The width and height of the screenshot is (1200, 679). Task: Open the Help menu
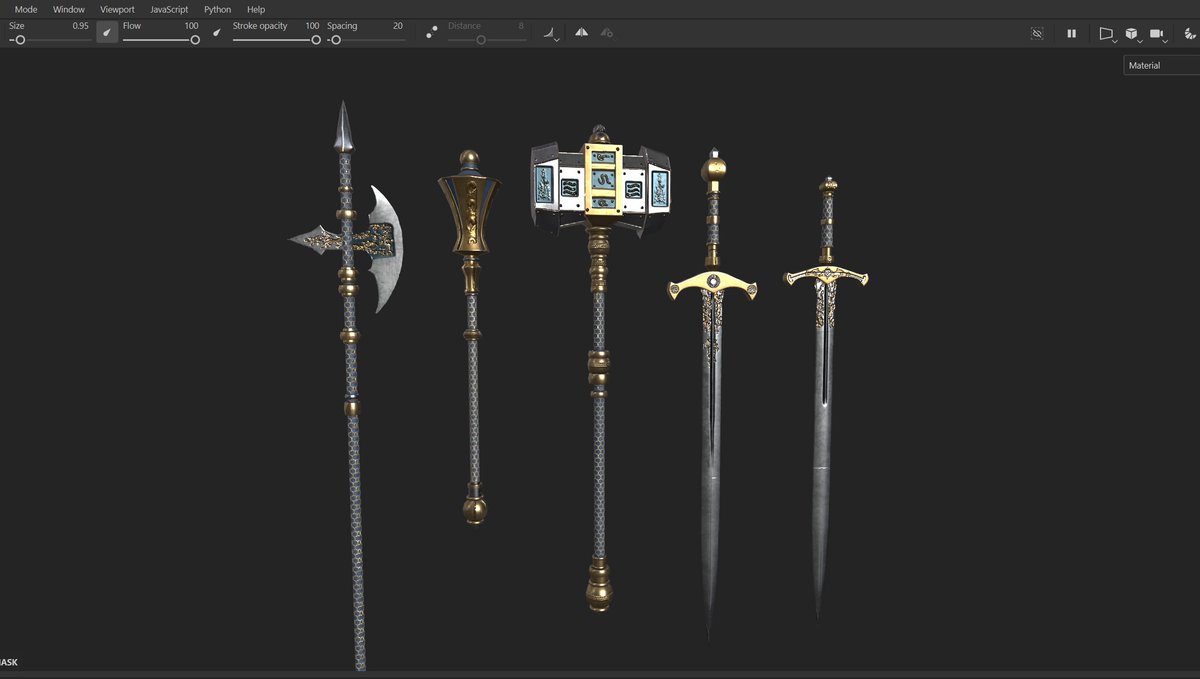(x=256, y=9)
